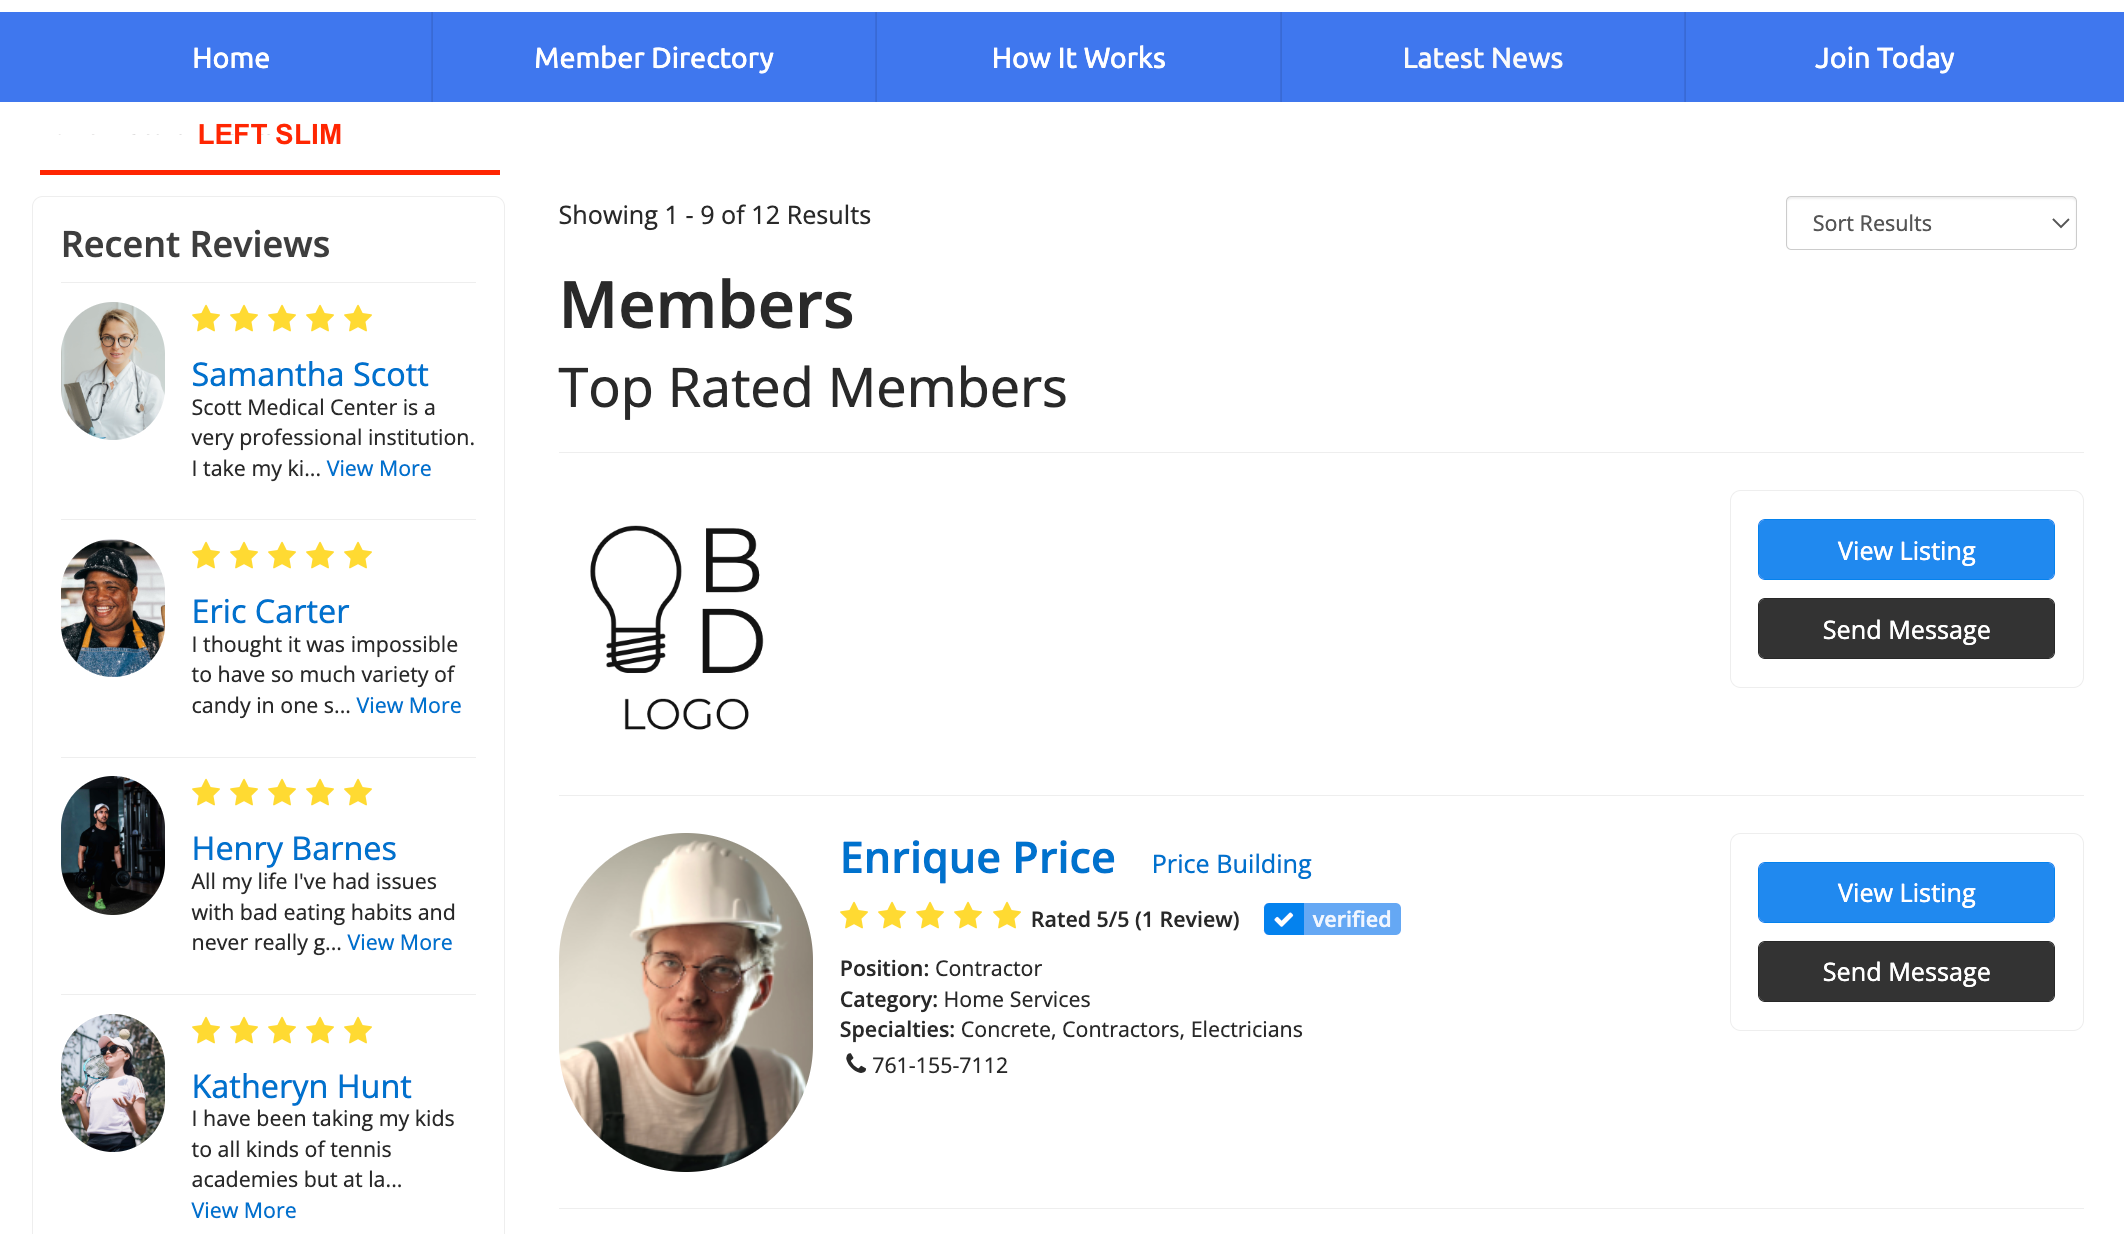Click the verified badge checkmark on Enrique Price
The image size is (2124, 1234).
[x=1285, y=918]
